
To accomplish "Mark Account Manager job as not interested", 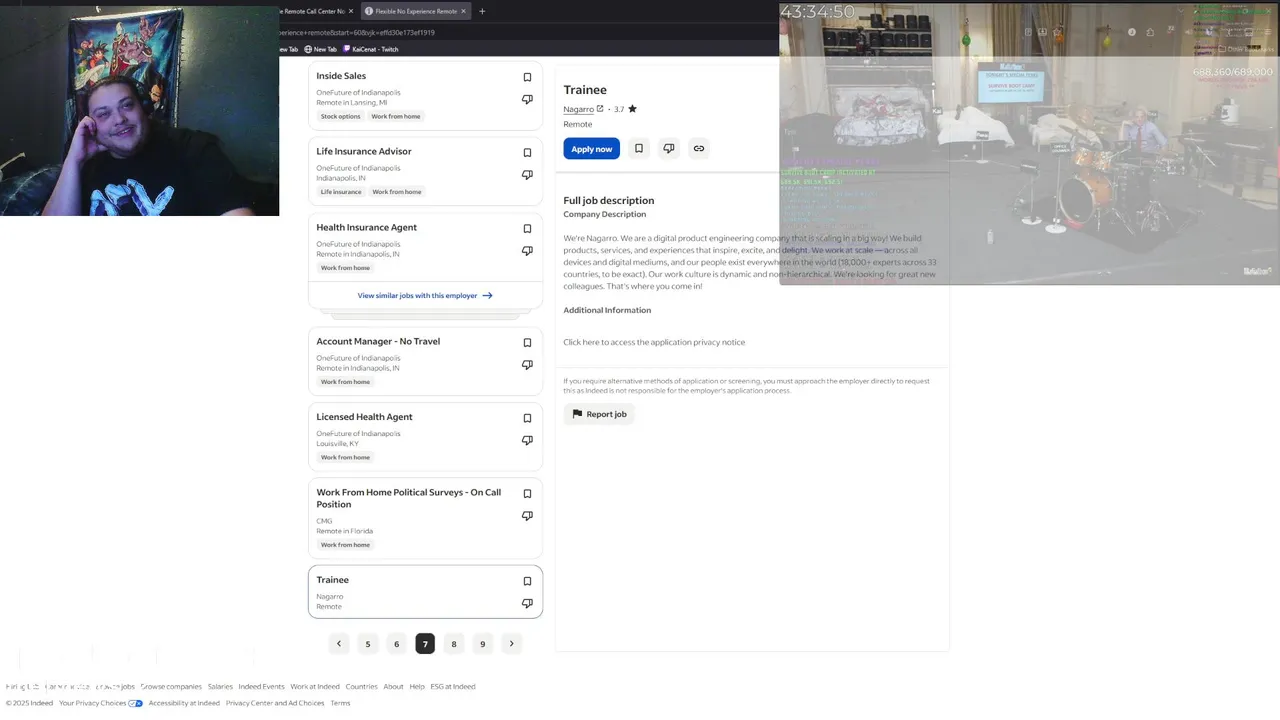I will 527,365.
